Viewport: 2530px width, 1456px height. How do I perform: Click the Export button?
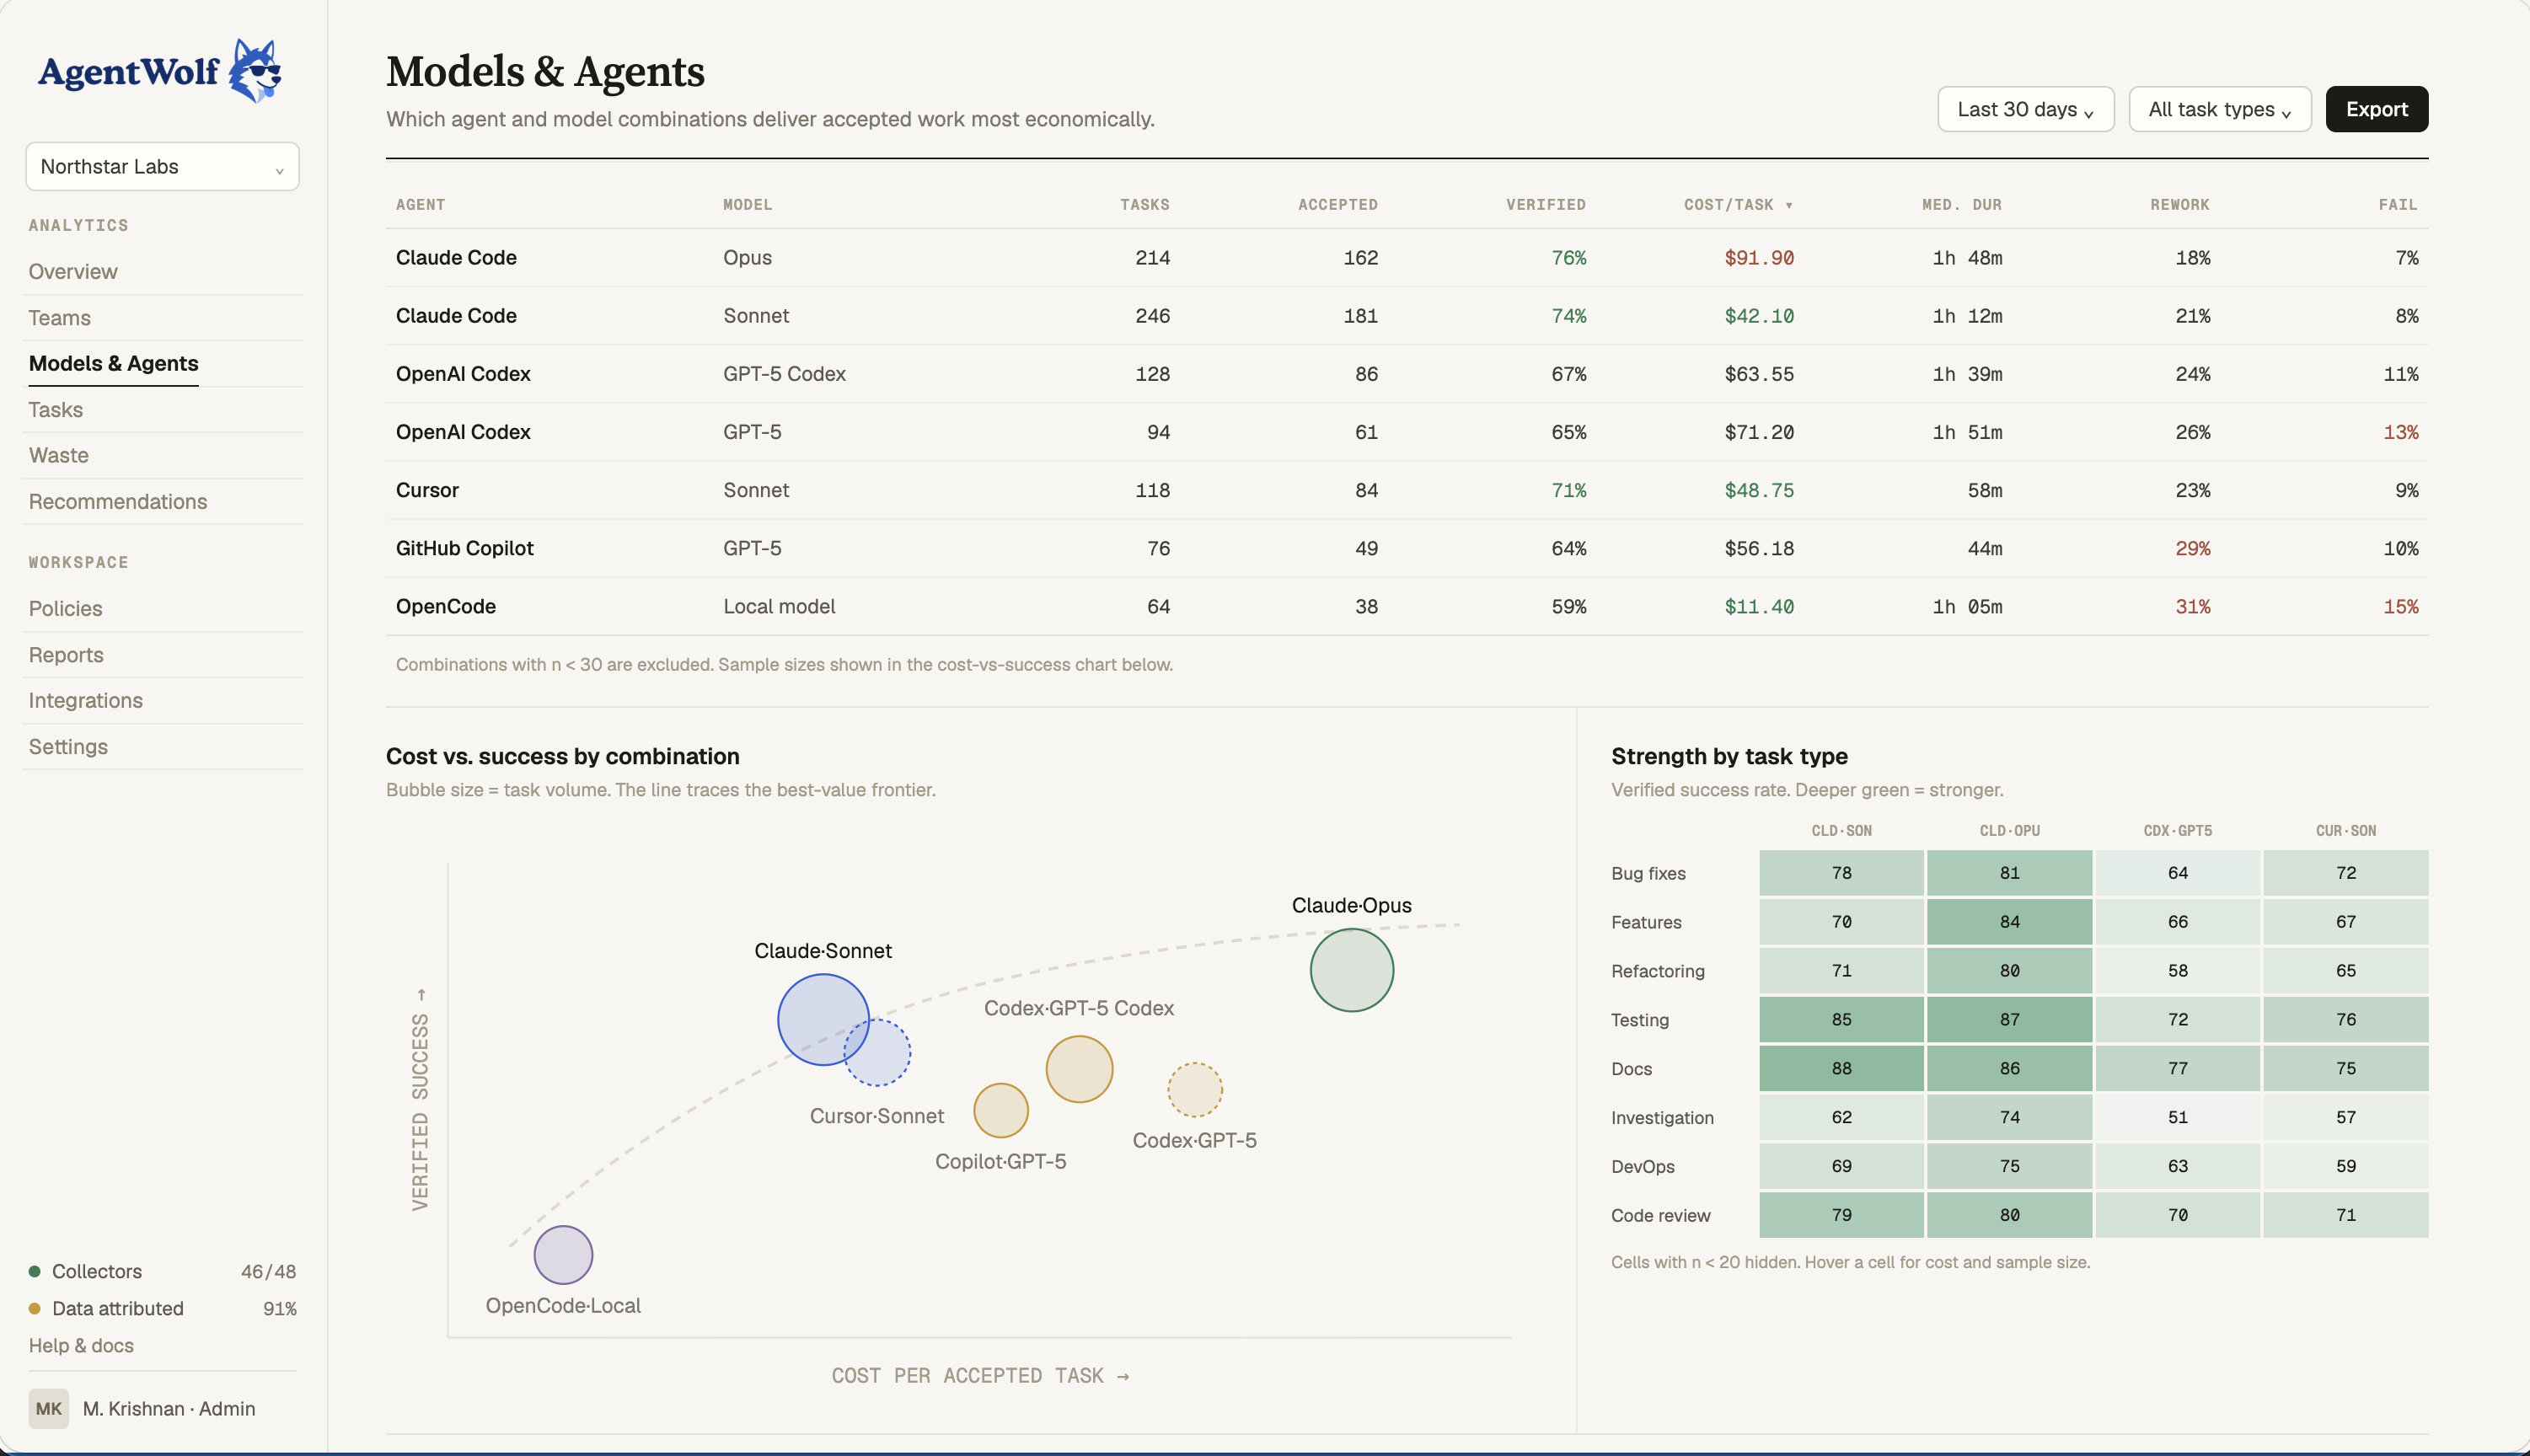pyautogui.click(x=2376, y=109)
